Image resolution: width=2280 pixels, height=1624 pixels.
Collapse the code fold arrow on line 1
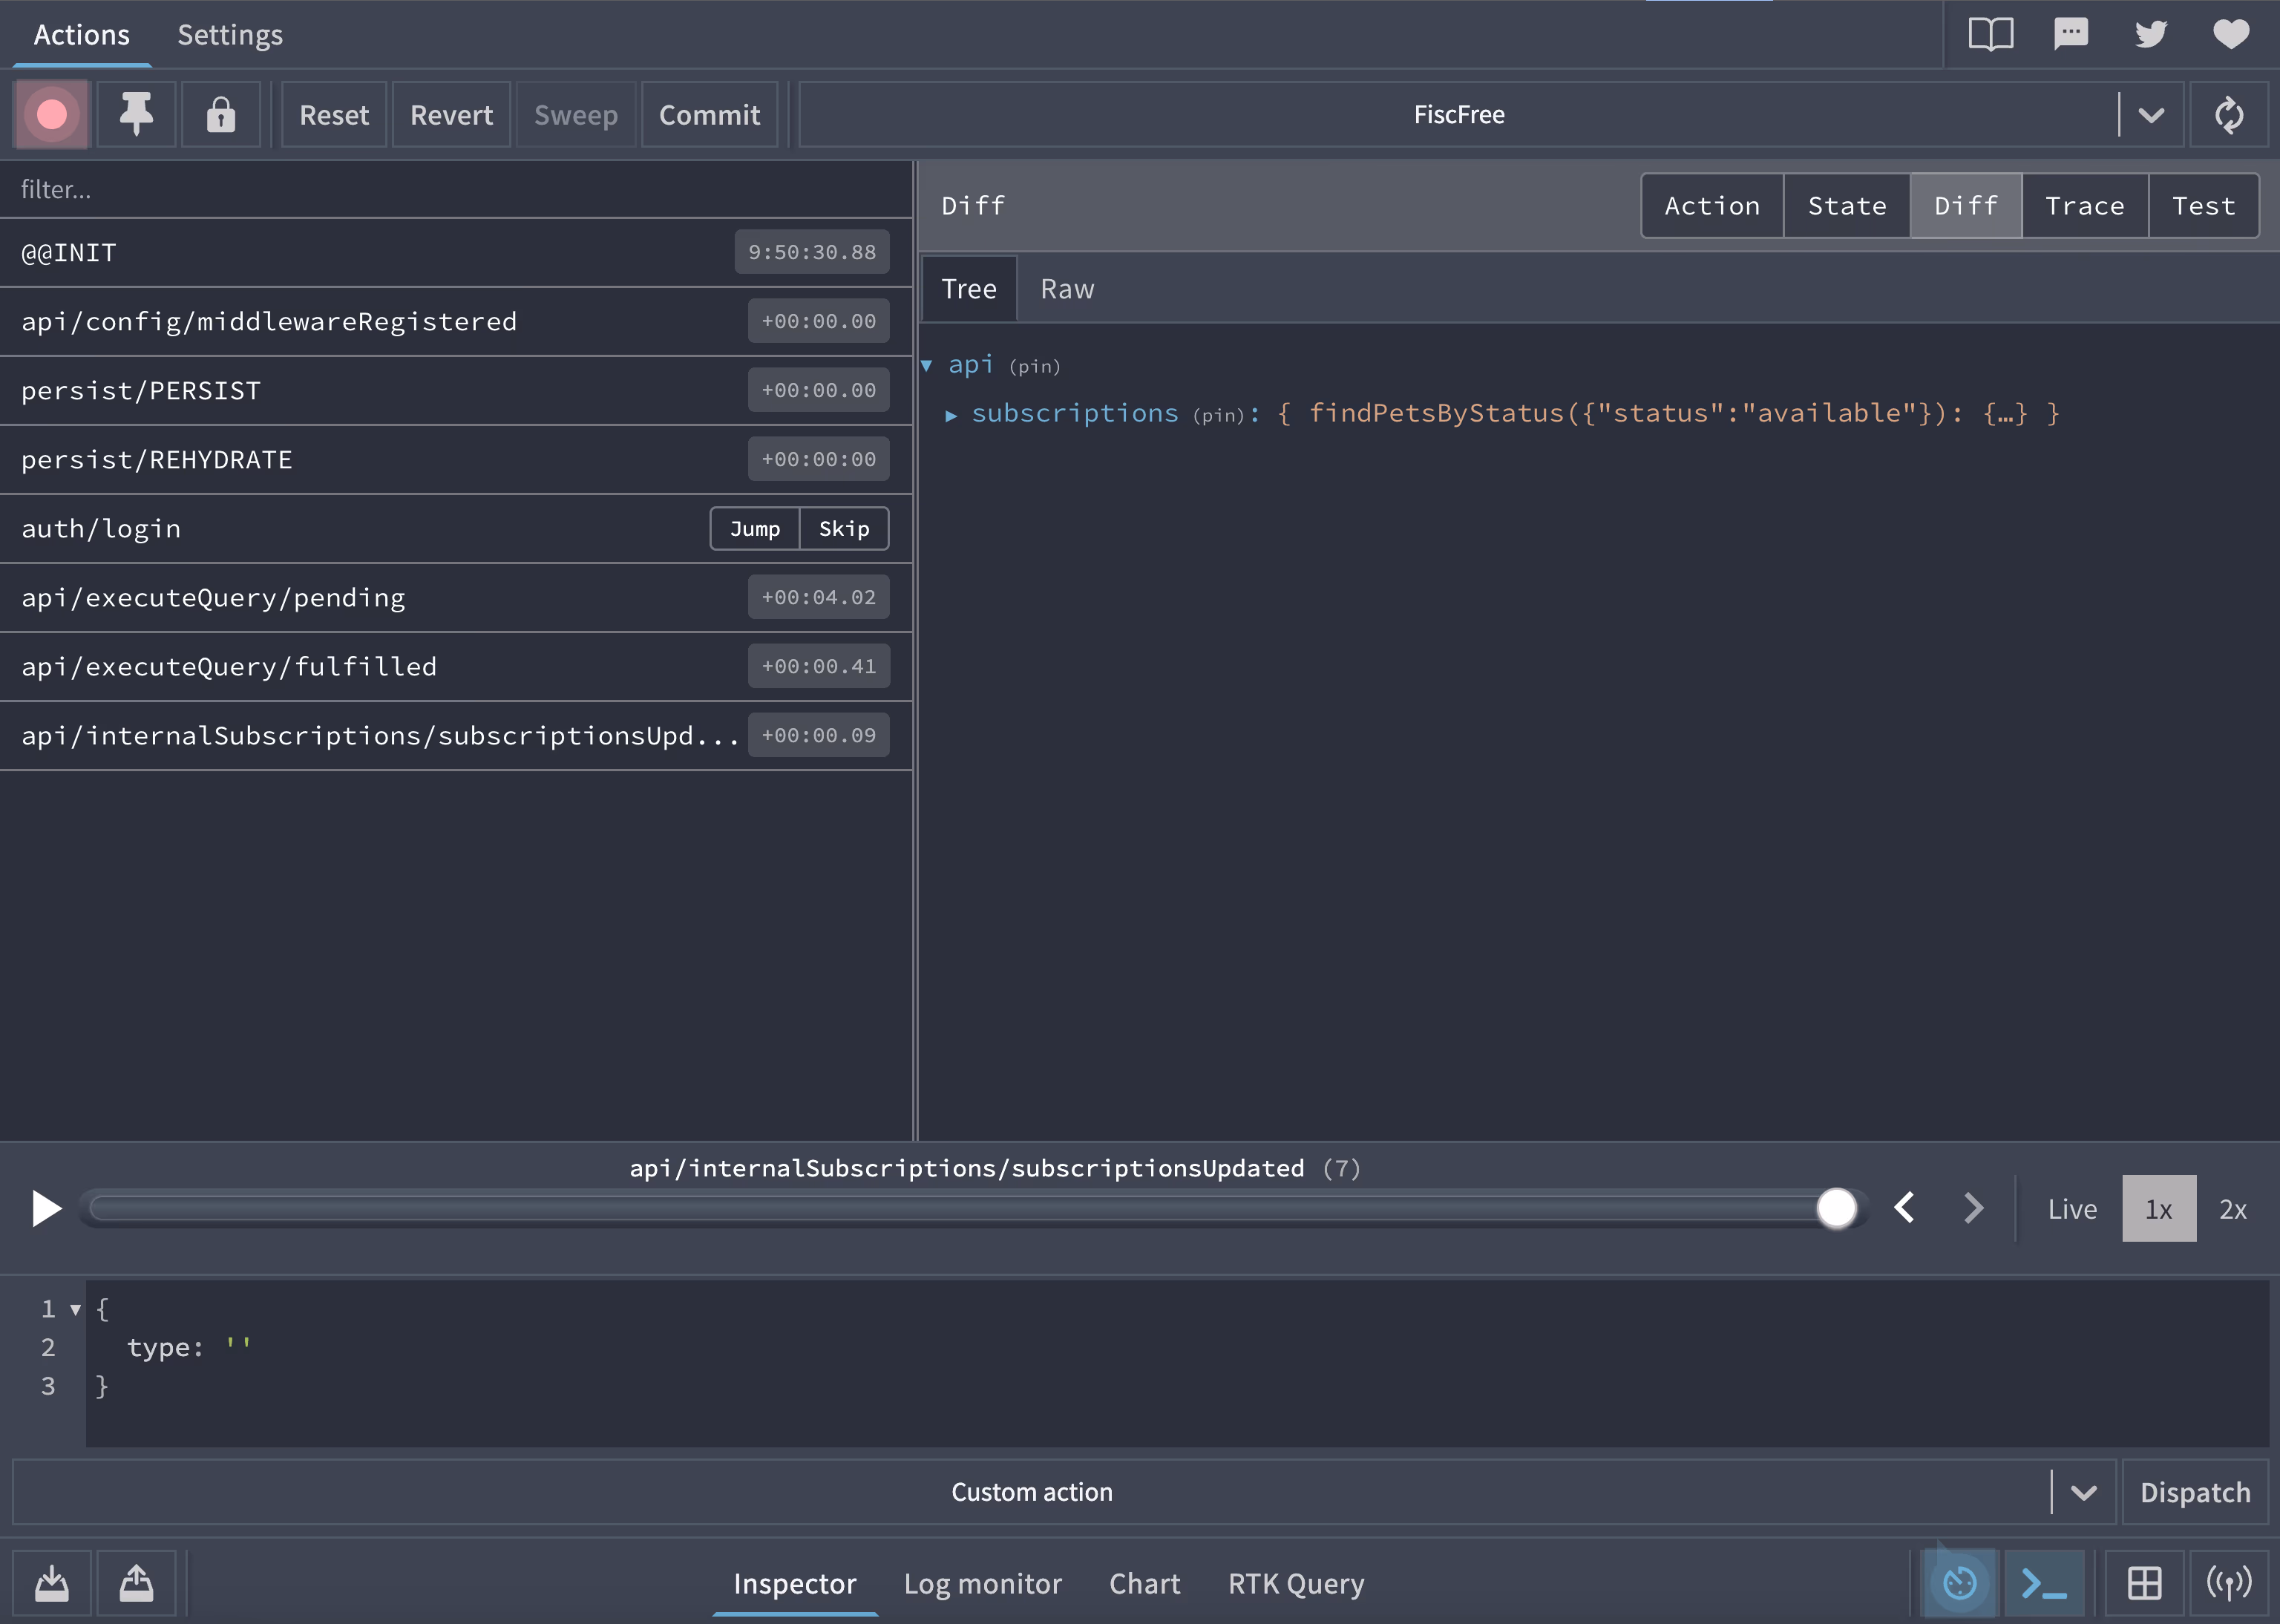(x=75, y=1309)
